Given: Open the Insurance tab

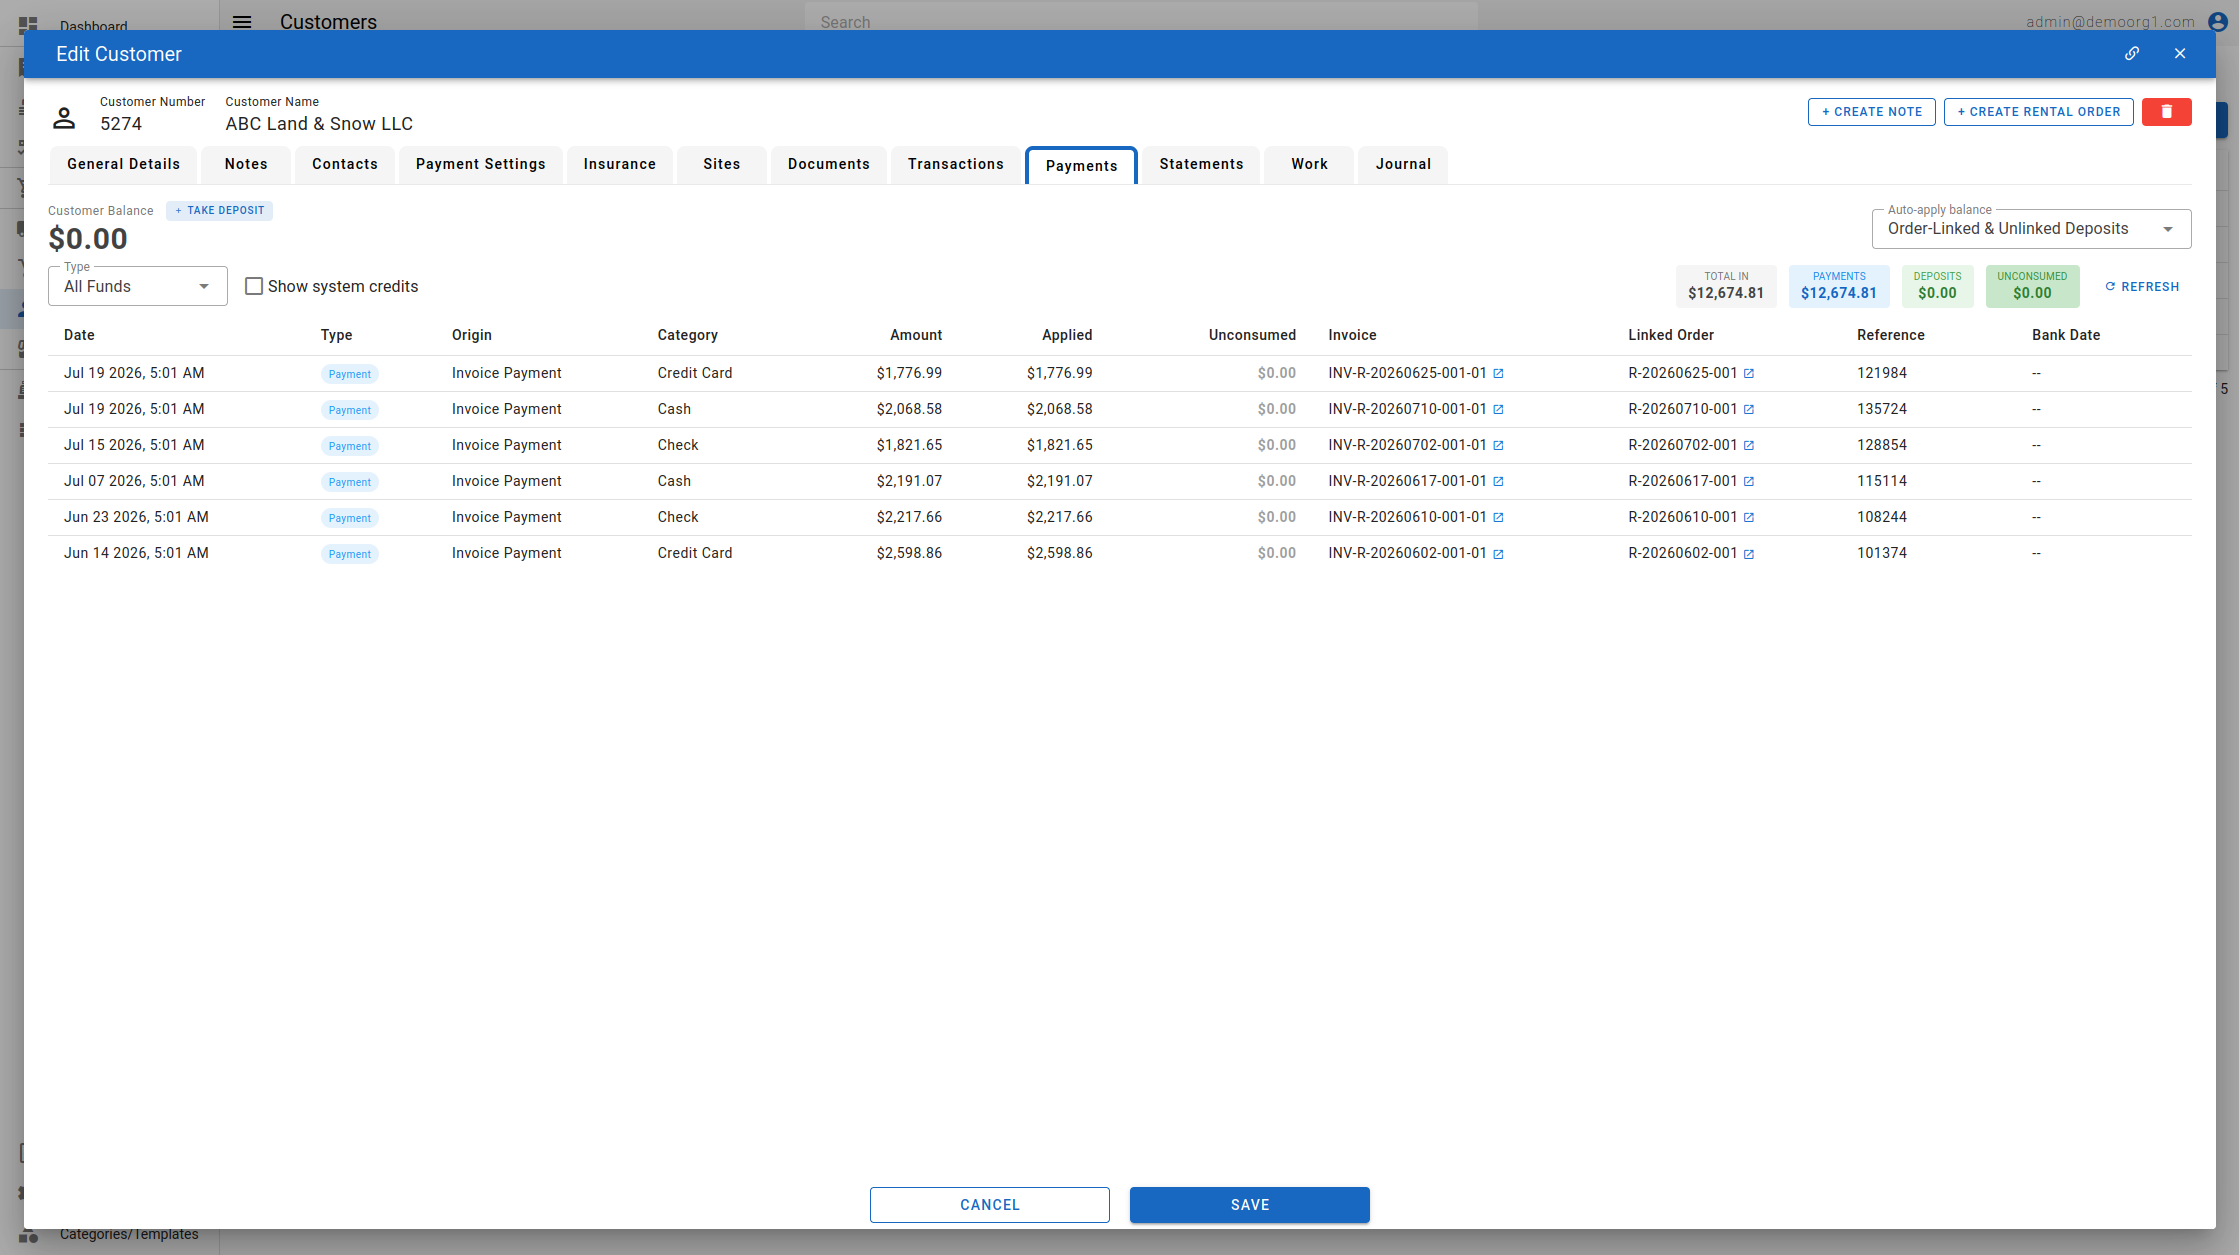Looking at the screenshot, I should coord(620,165).
